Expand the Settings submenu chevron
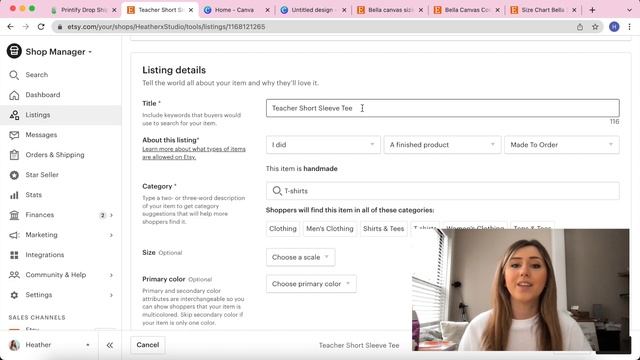This screenshot has width=640, height=360. pyautogui.click(x=111, y=295)
